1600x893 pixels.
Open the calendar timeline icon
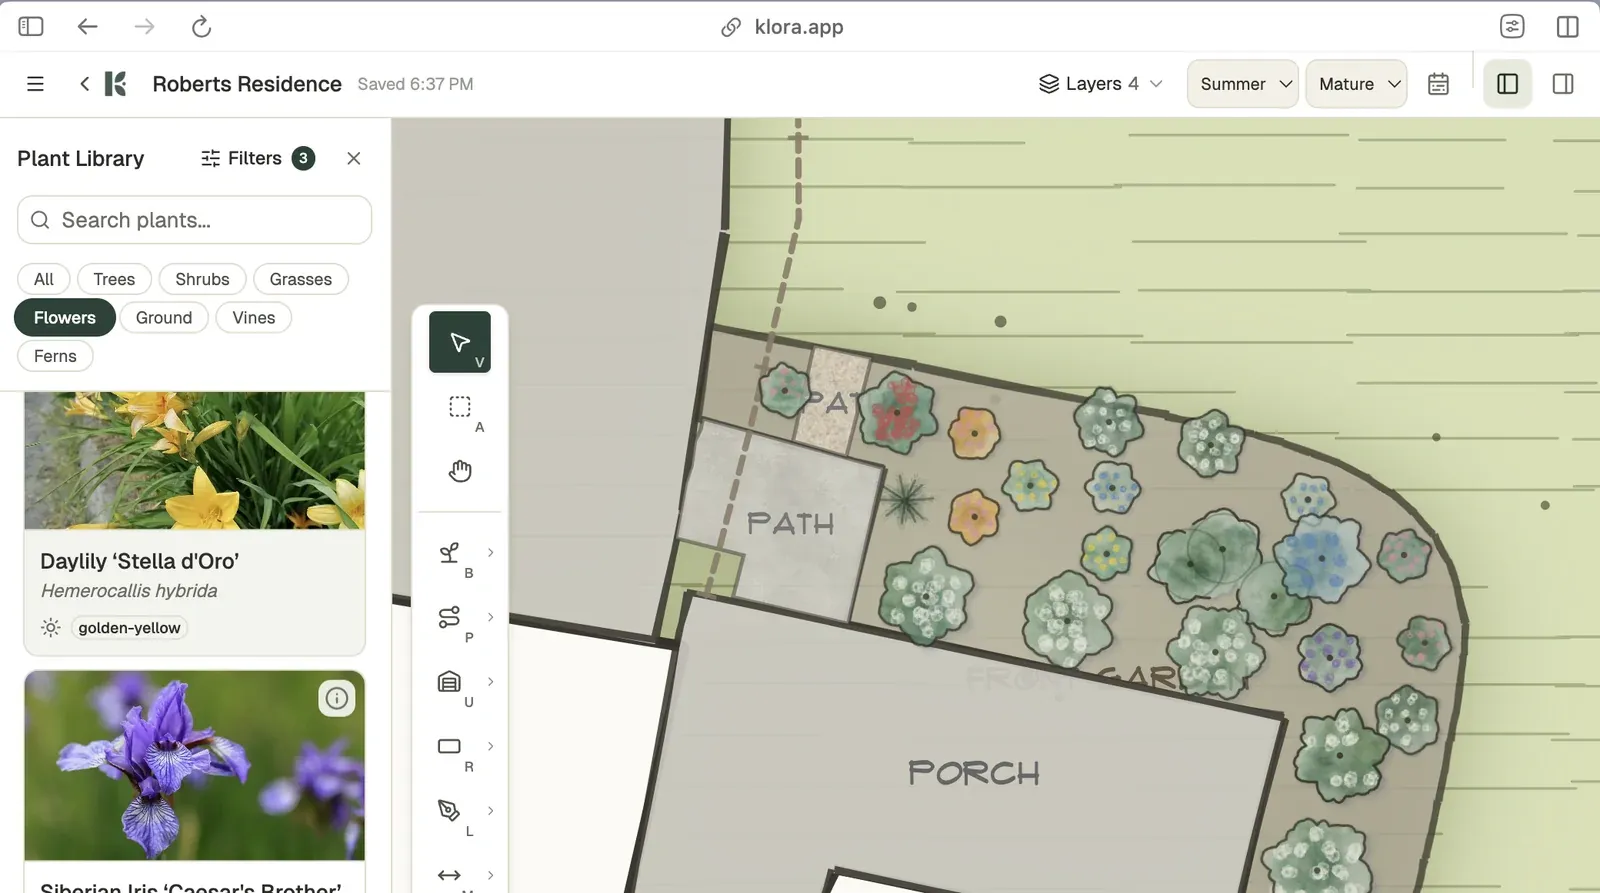click(x=1438, y=84)
